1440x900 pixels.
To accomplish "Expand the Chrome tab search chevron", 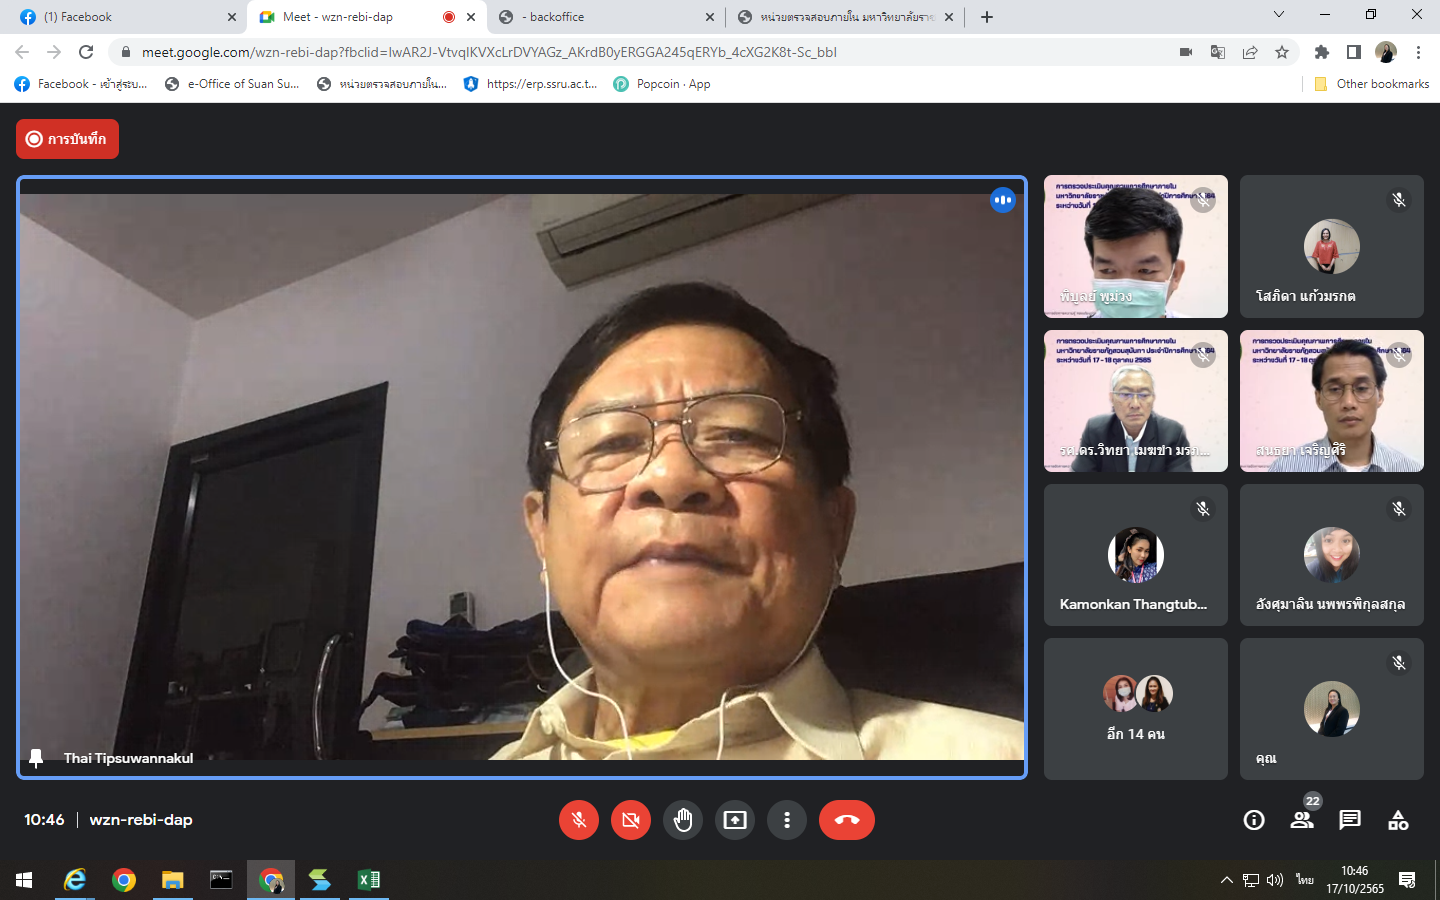I will (x=1278, y=15).
